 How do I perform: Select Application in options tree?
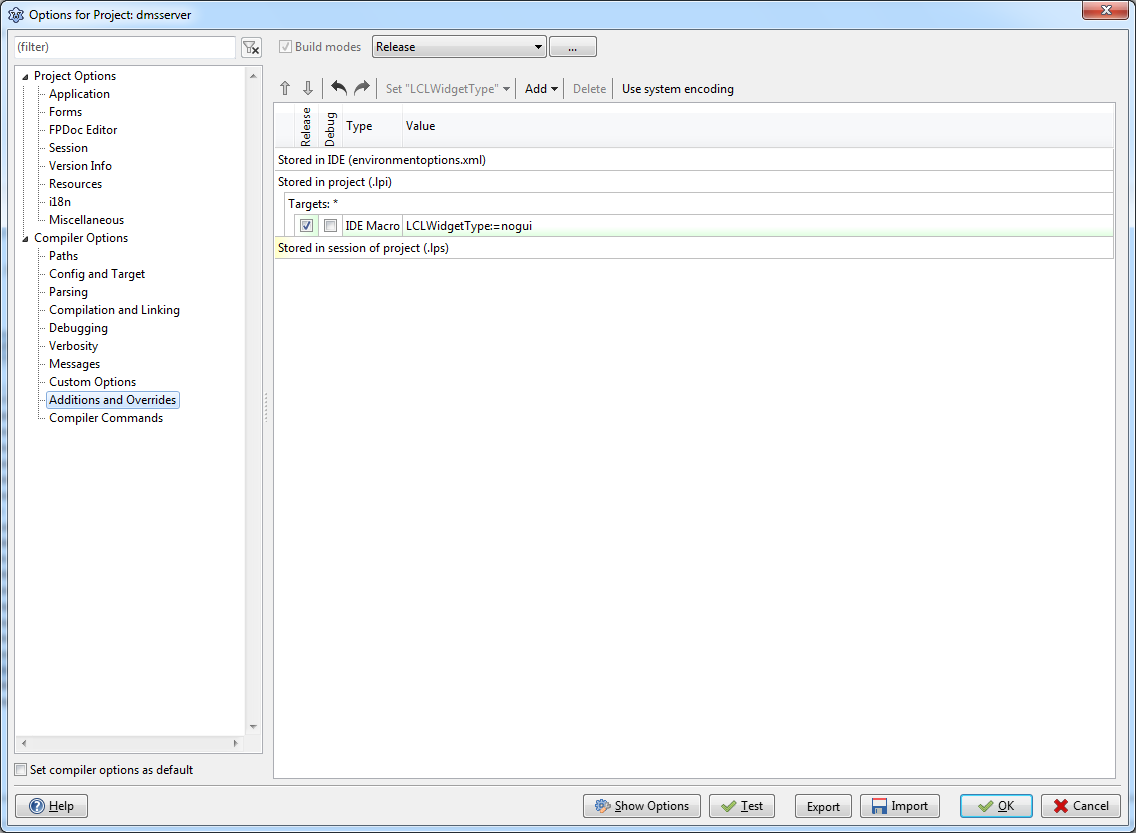[79, 93]
